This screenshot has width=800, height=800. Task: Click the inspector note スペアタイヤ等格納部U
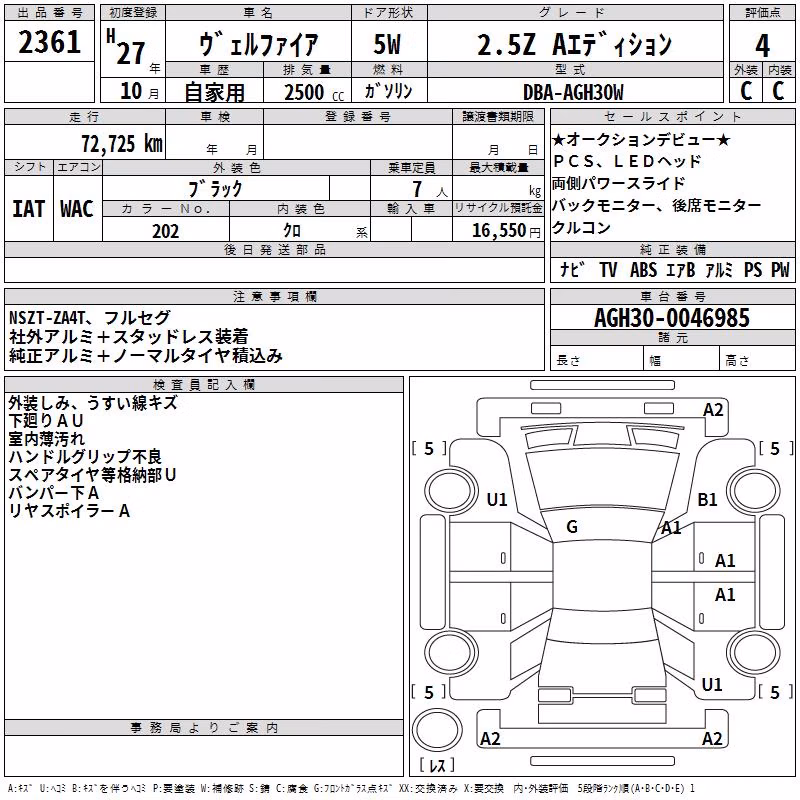tap(92, 474)
